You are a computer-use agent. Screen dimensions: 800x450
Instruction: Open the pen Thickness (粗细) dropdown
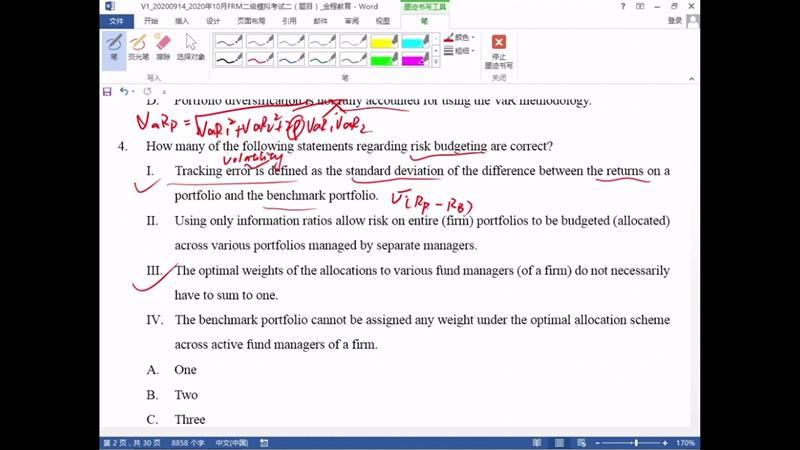pos(460,50)
